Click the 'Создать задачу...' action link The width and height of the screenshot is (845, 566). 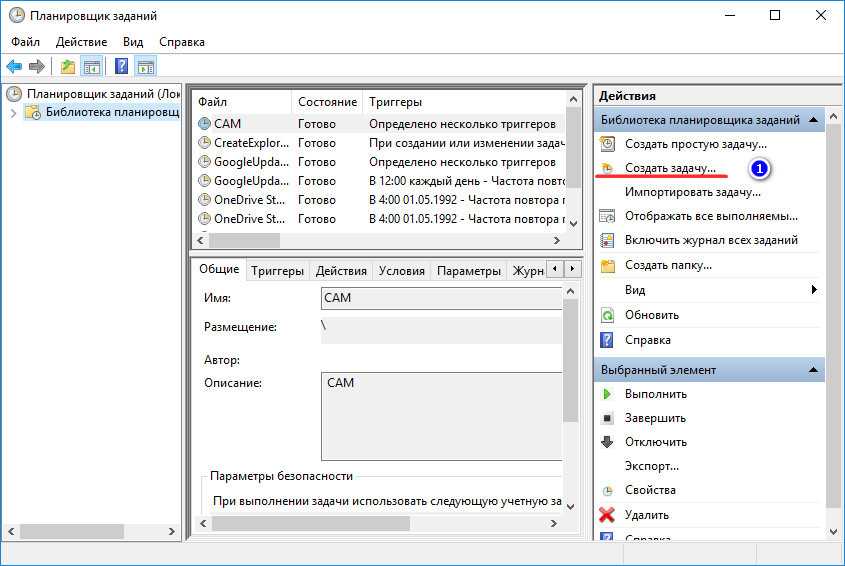(670, 168)
